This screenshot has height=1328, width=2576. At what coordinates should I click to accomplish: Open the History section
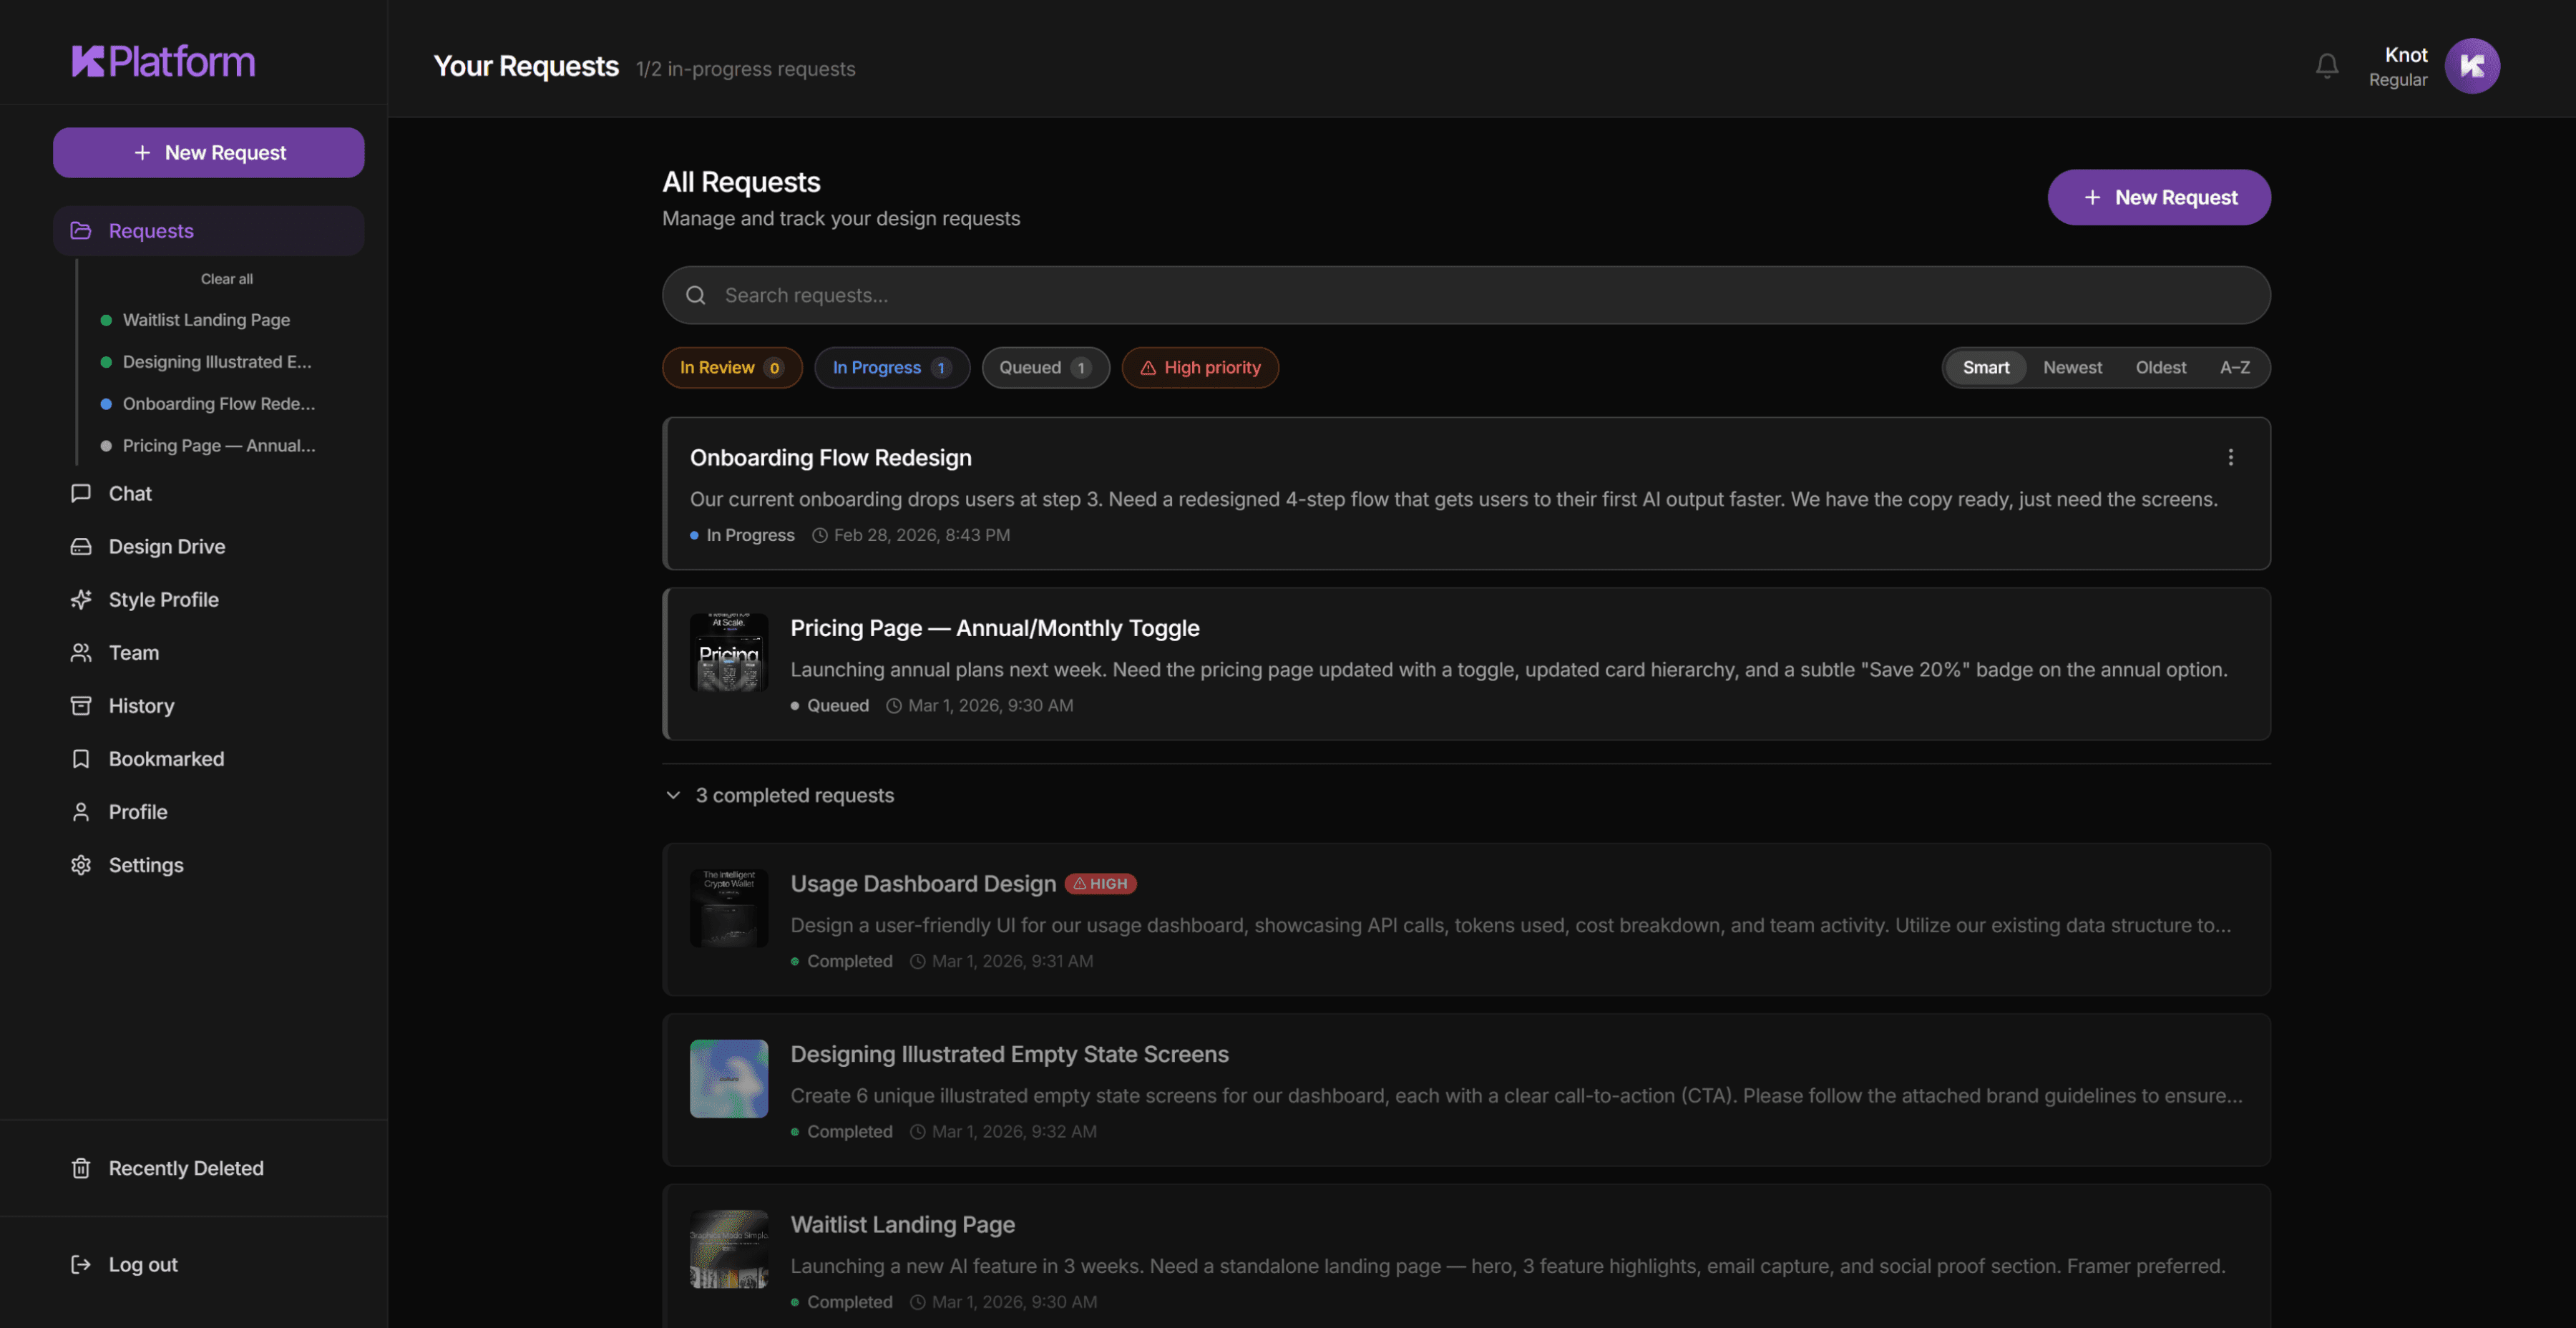coord(140,705)
